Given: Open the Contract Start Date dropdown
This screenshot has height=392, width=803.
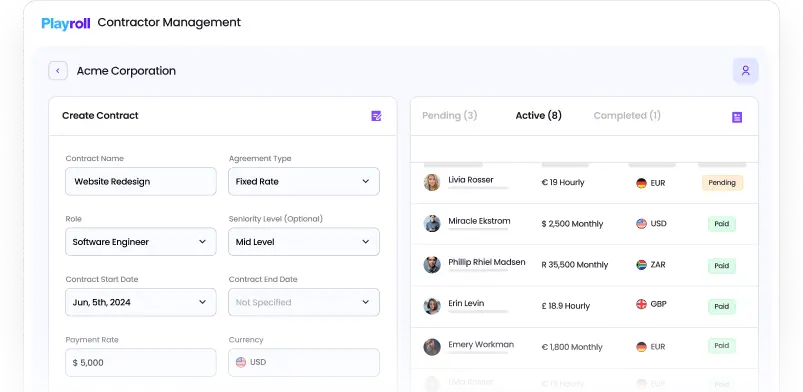Looking at the screenshot, I should tap(141, 302).
